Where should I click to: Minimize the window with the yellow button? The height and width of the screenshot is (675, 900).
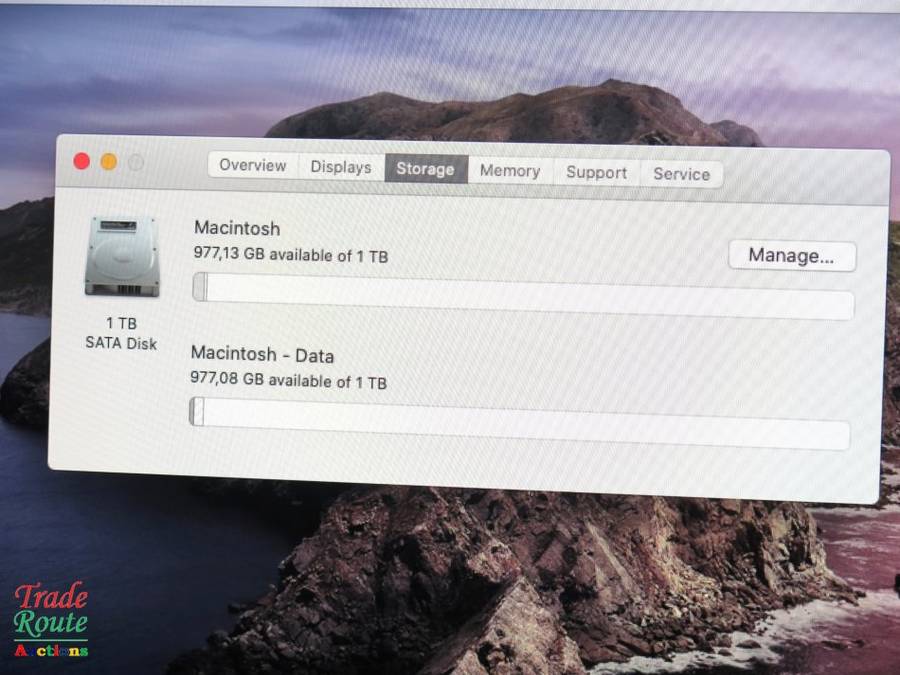[108, 162]
